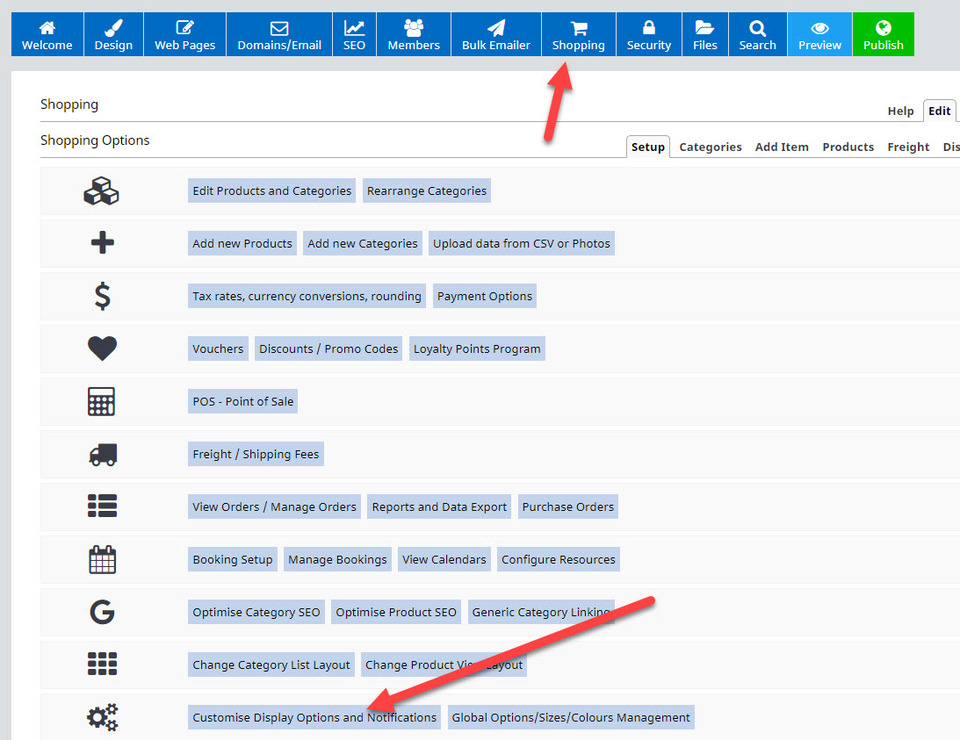Open Upload data from CSV or Photos
This screenshot has width=960, height=740.
point(521,244)
